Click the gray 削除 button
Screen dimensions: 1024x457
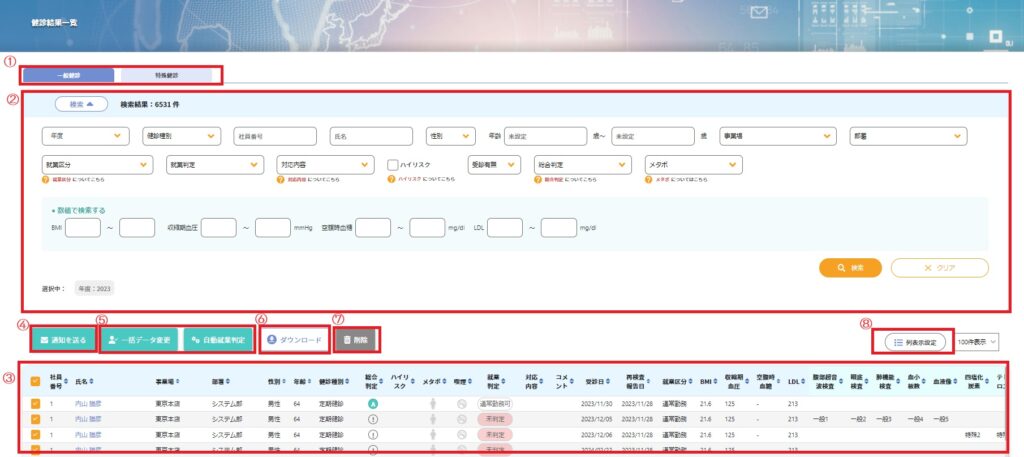(355, 340)
